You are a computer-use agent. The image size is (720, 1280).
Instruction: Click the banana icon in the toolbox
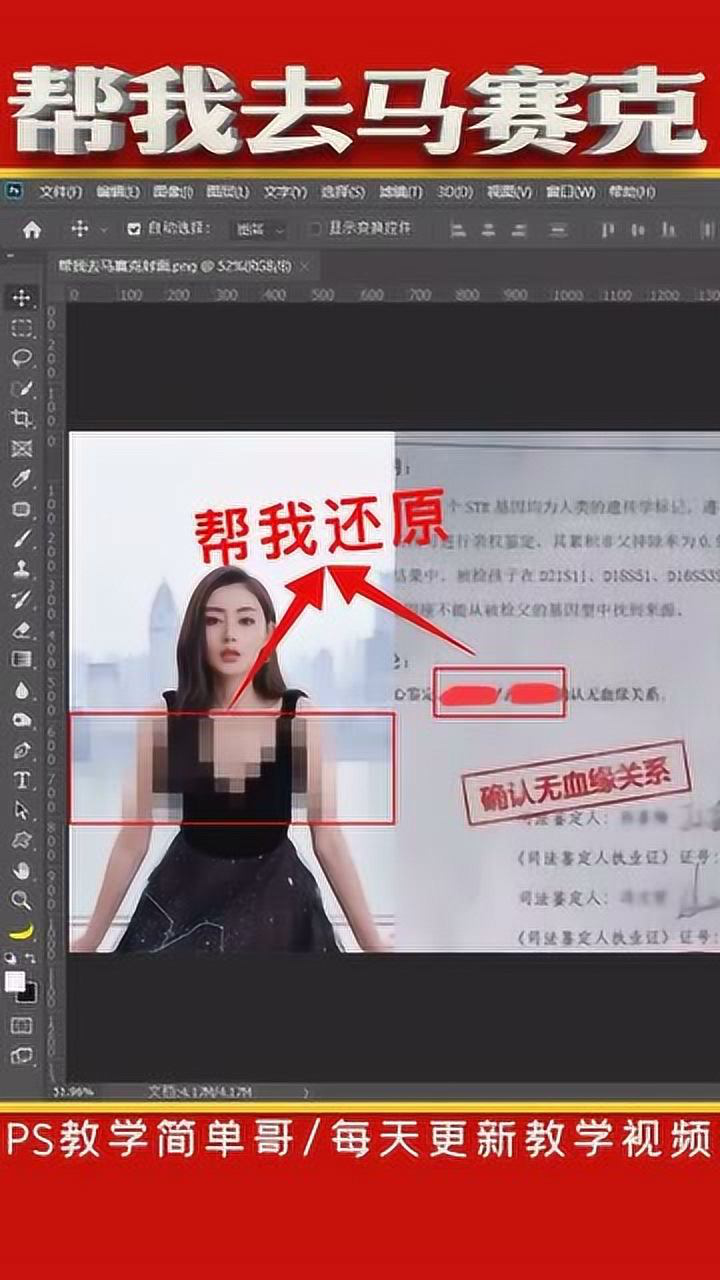pos(22,931)
